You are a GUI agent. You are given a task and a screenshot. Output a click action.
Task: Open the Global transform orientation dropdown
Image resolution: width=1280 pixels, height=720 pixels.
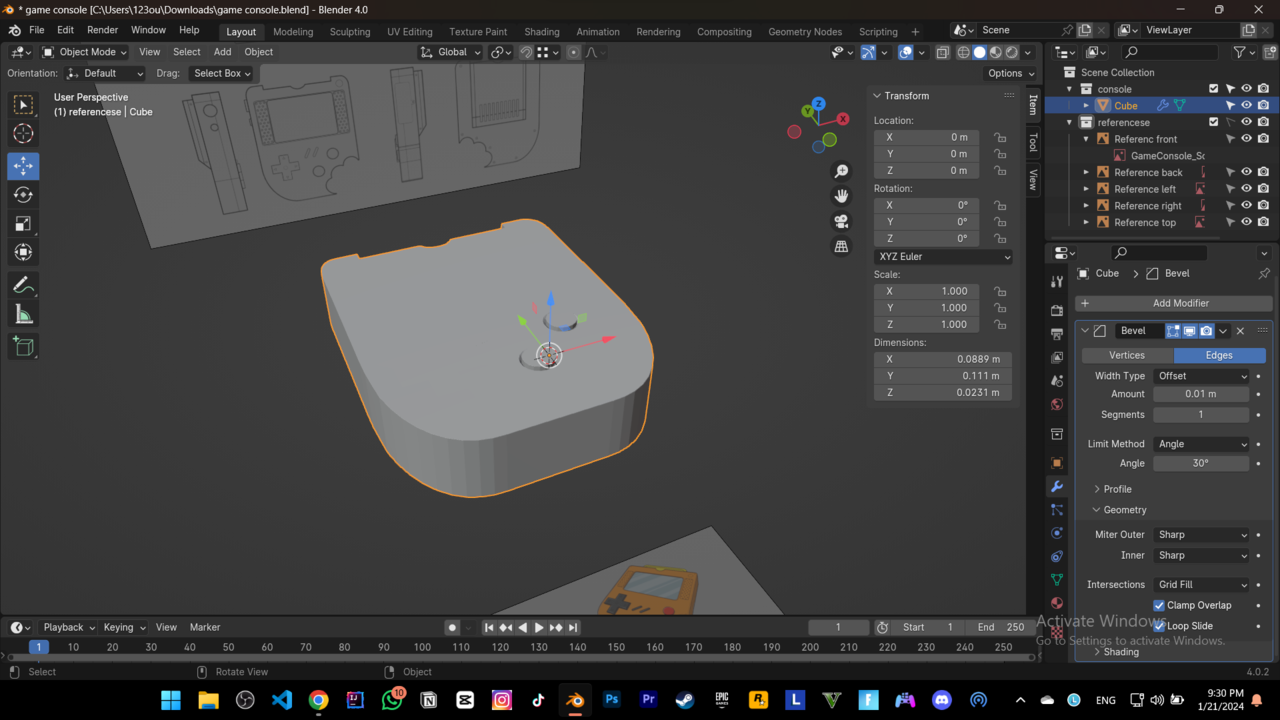click(x=450, y=52)
